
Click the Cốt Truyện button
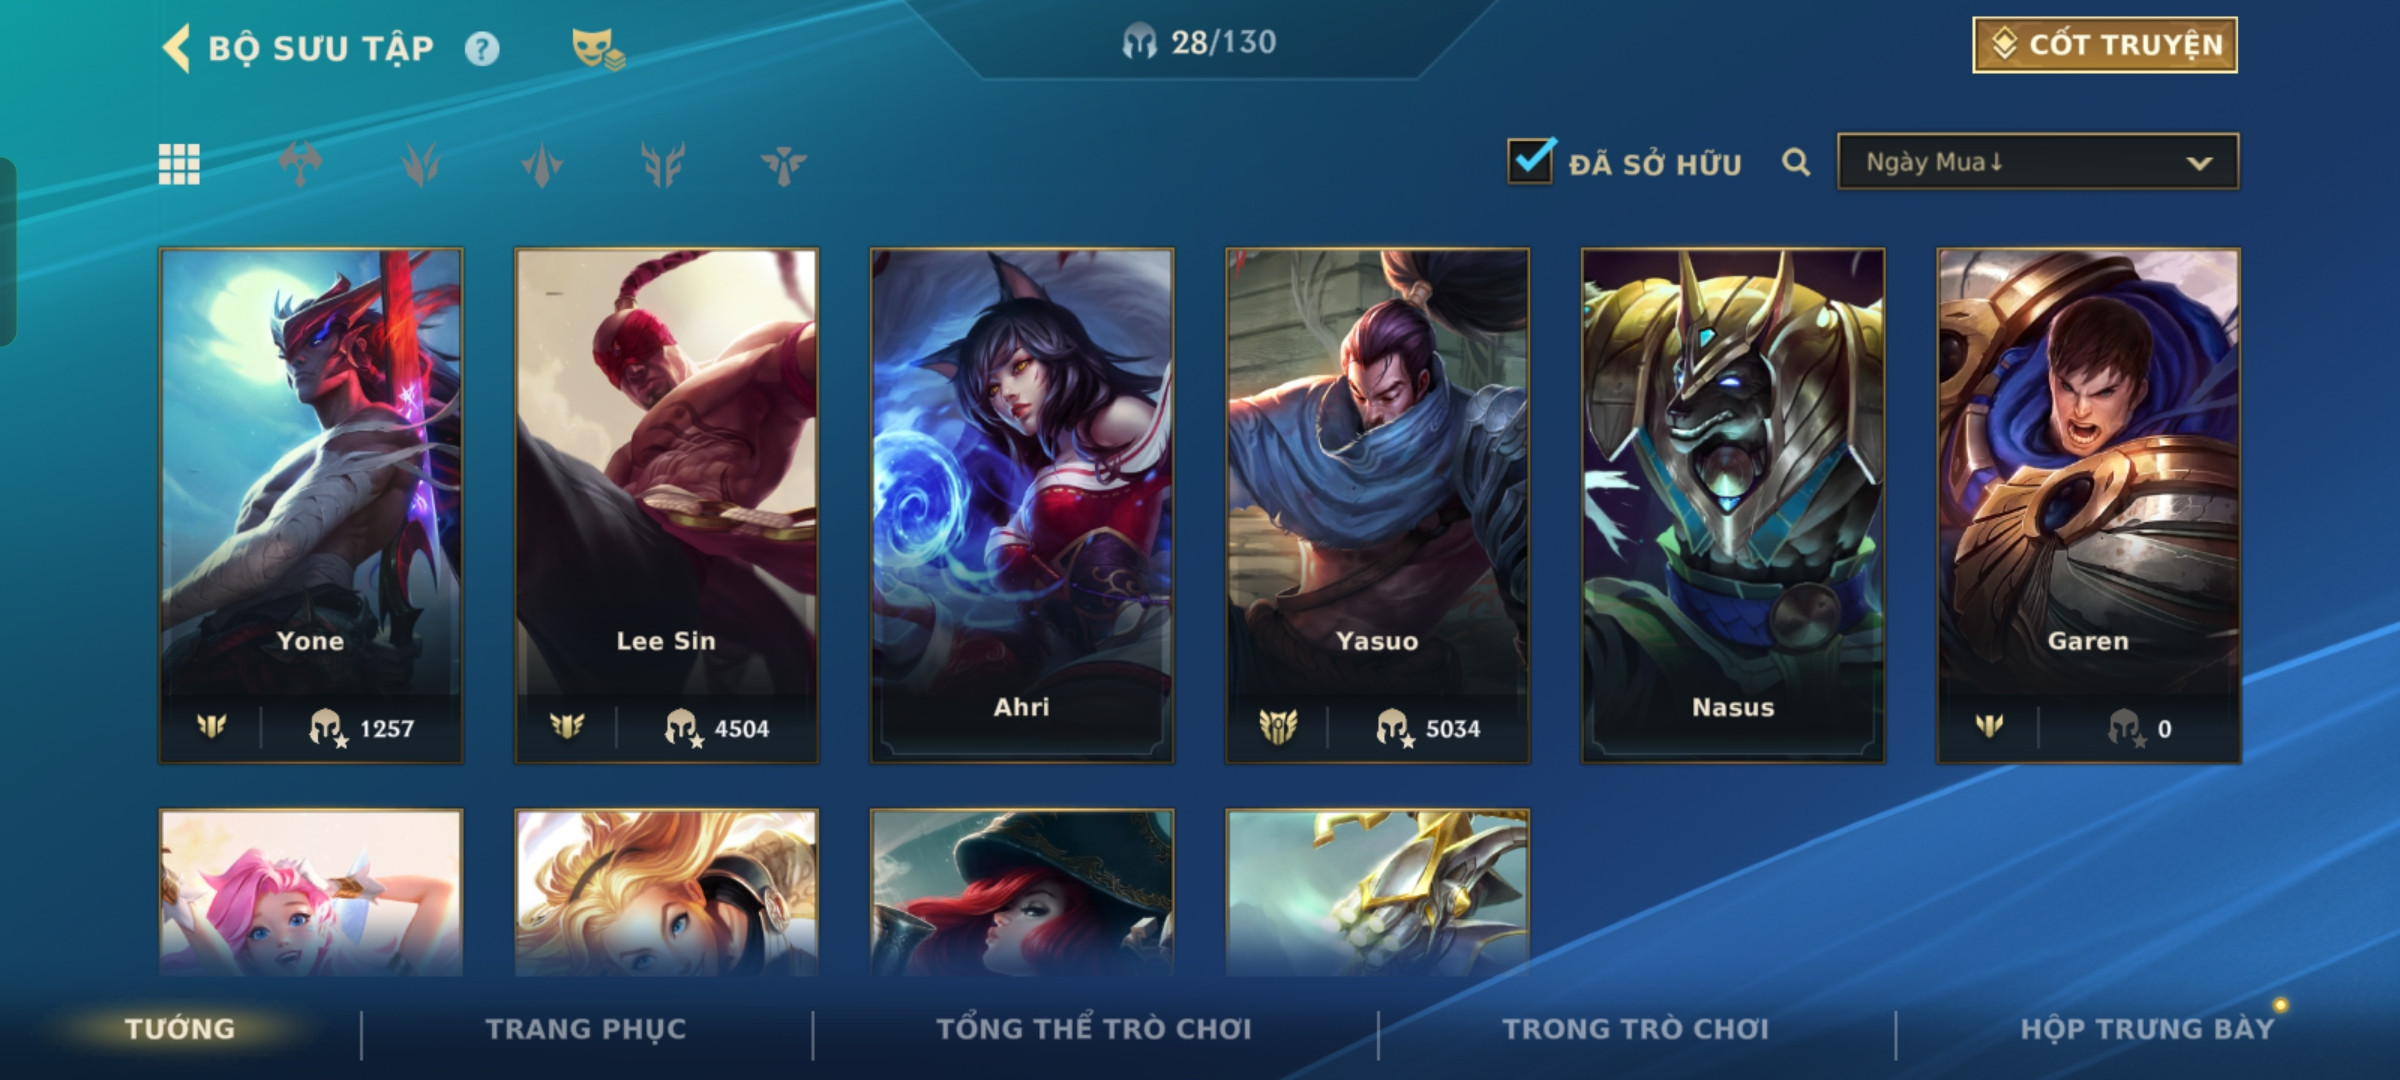click(2105, 45)
